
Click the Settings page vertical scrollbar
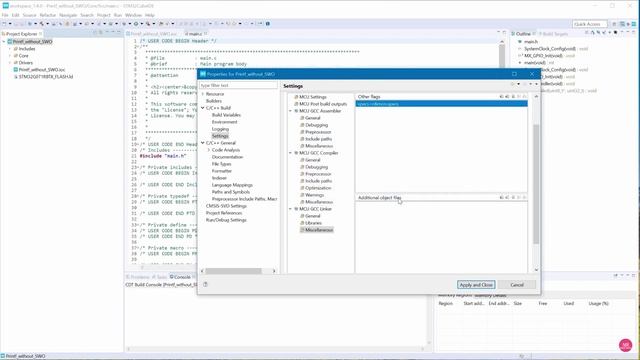pyautogui.click(x=536, y=184)
